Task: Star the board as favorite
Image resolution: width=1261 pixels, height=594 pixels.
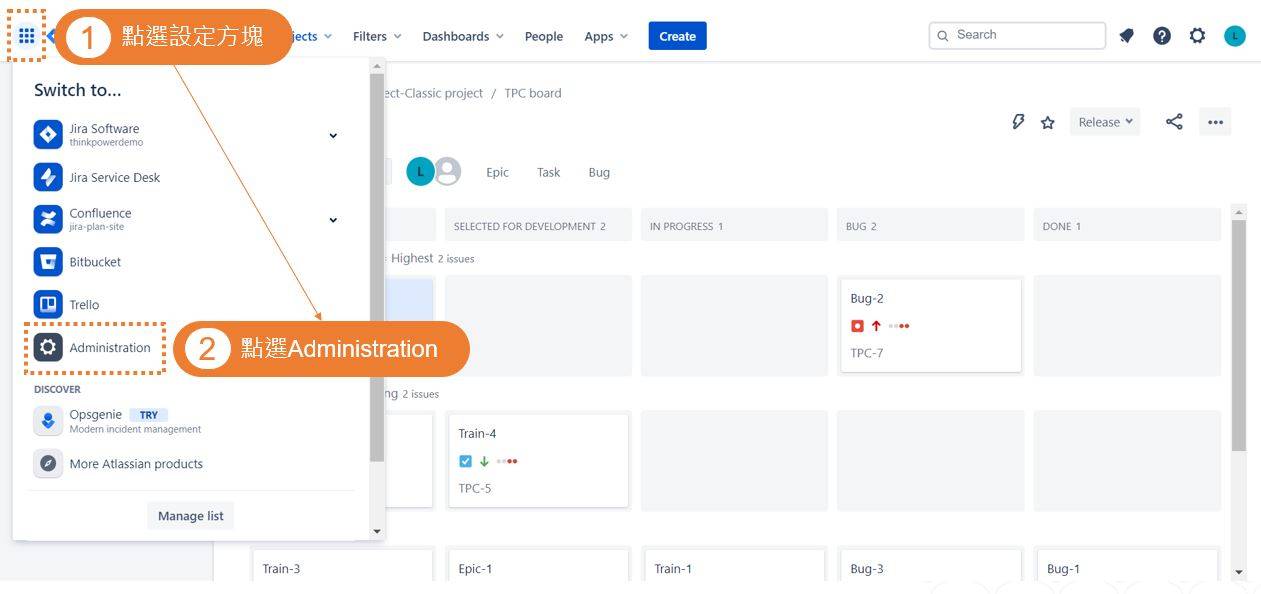Action: (x=1048, y=122)
